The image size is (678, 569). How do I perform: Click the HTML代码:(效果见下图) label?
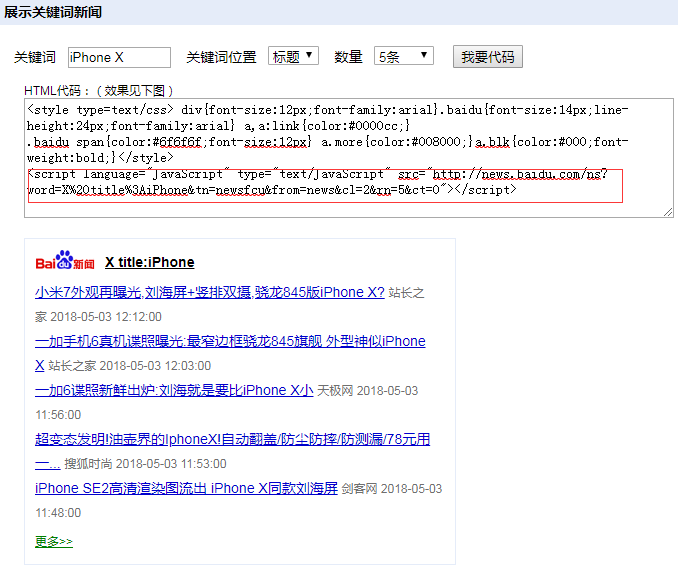coord(99,91)
